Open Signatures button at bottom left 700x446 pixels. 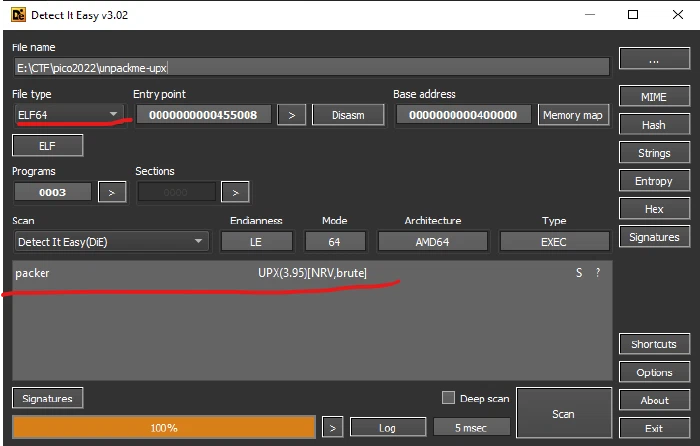coord(47,398)
